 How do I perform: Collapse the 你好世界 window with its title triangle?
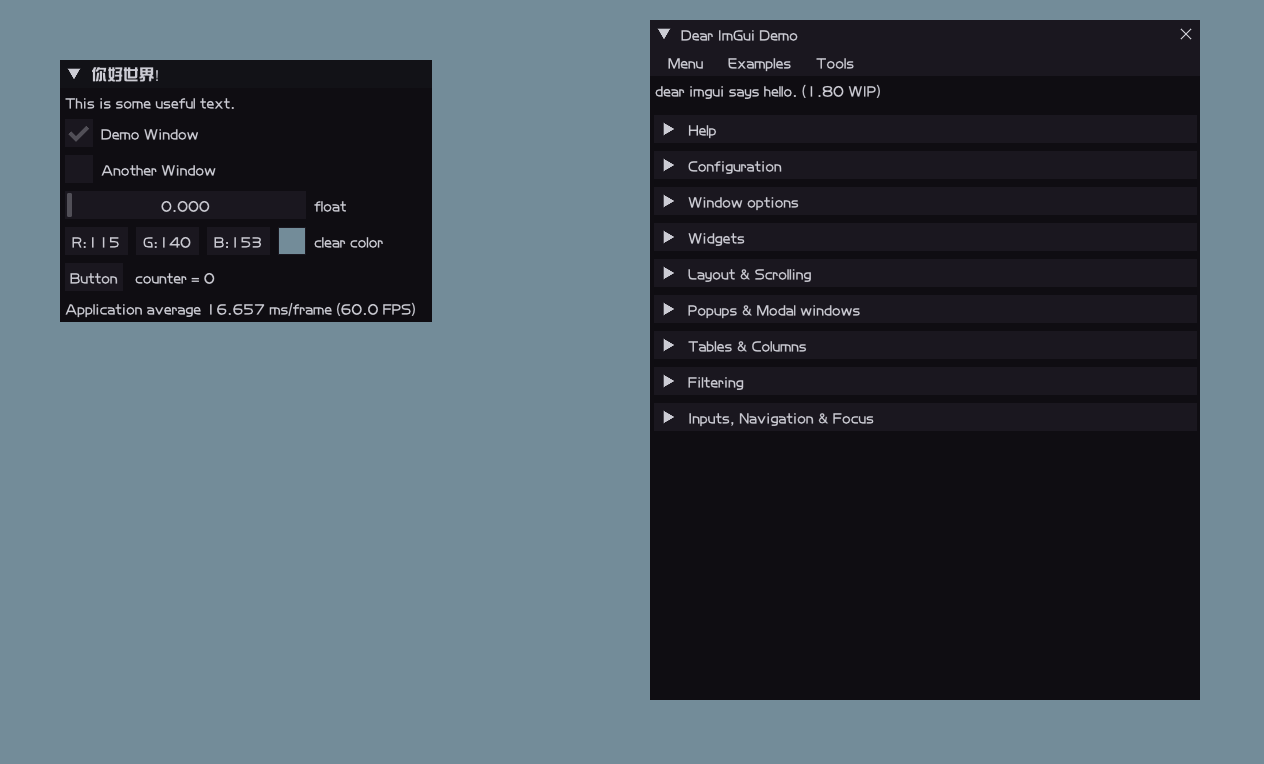click(74, 74)
